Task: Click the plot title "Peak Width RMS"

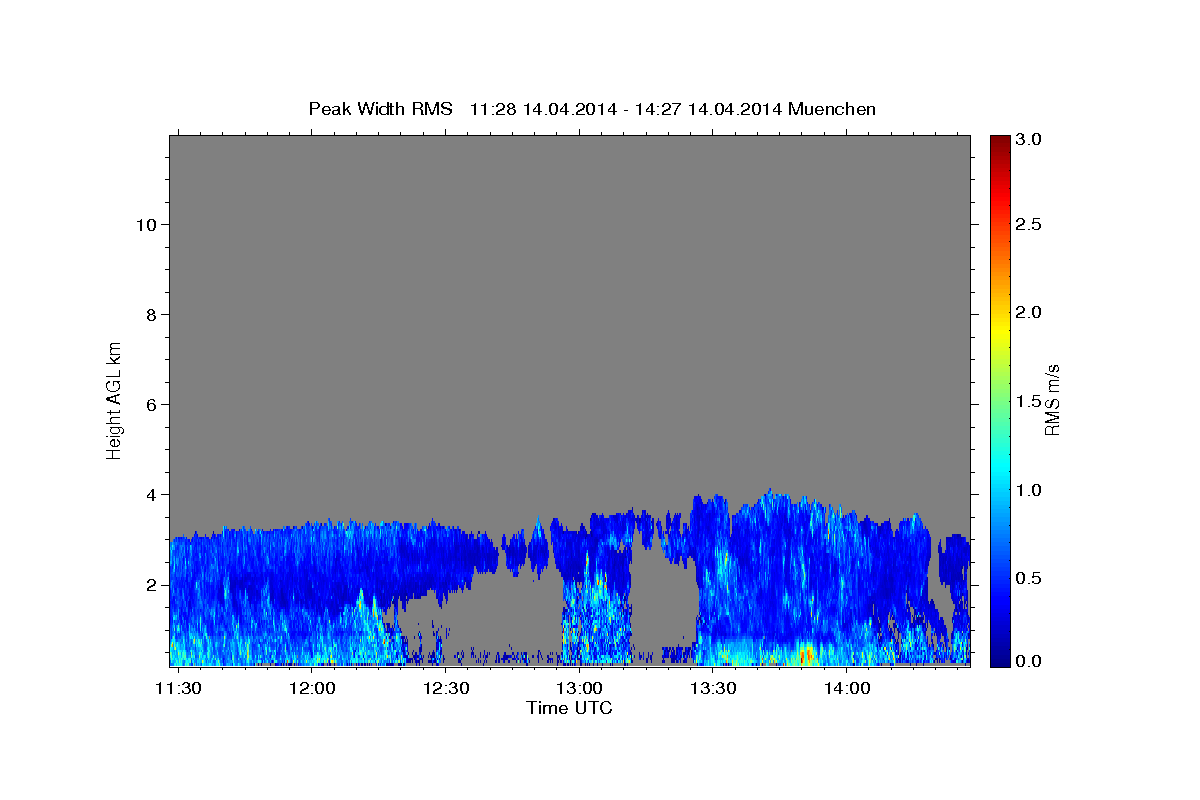Action: 380,108
